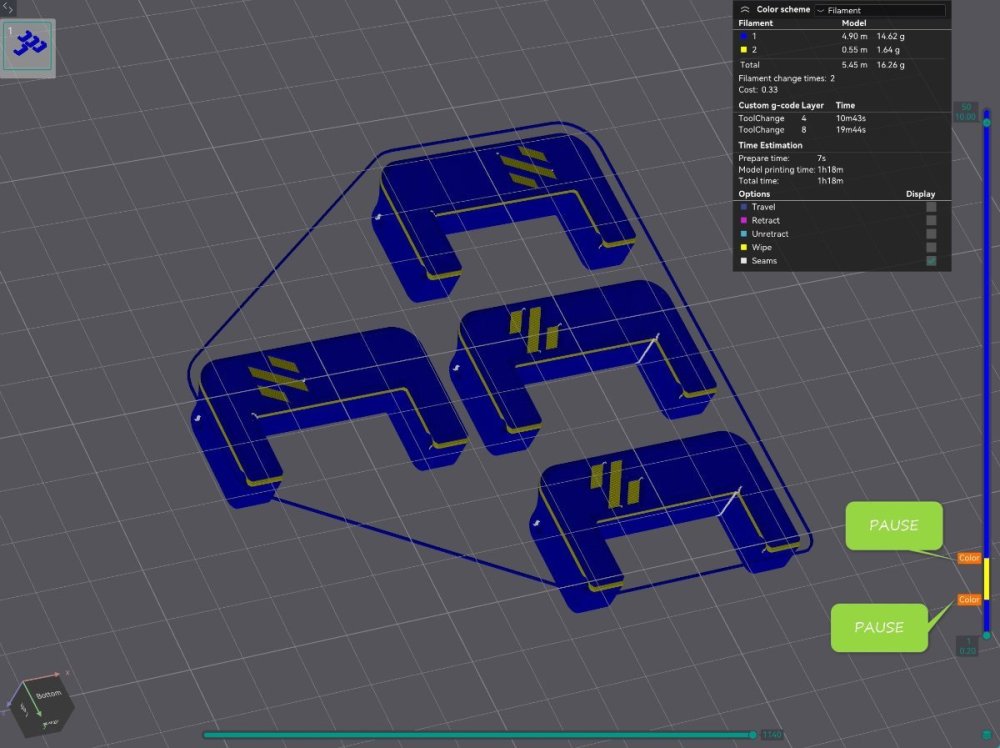Click the top handle of the layer slider
Screen dimensions: 1000x748
(987, 122)
